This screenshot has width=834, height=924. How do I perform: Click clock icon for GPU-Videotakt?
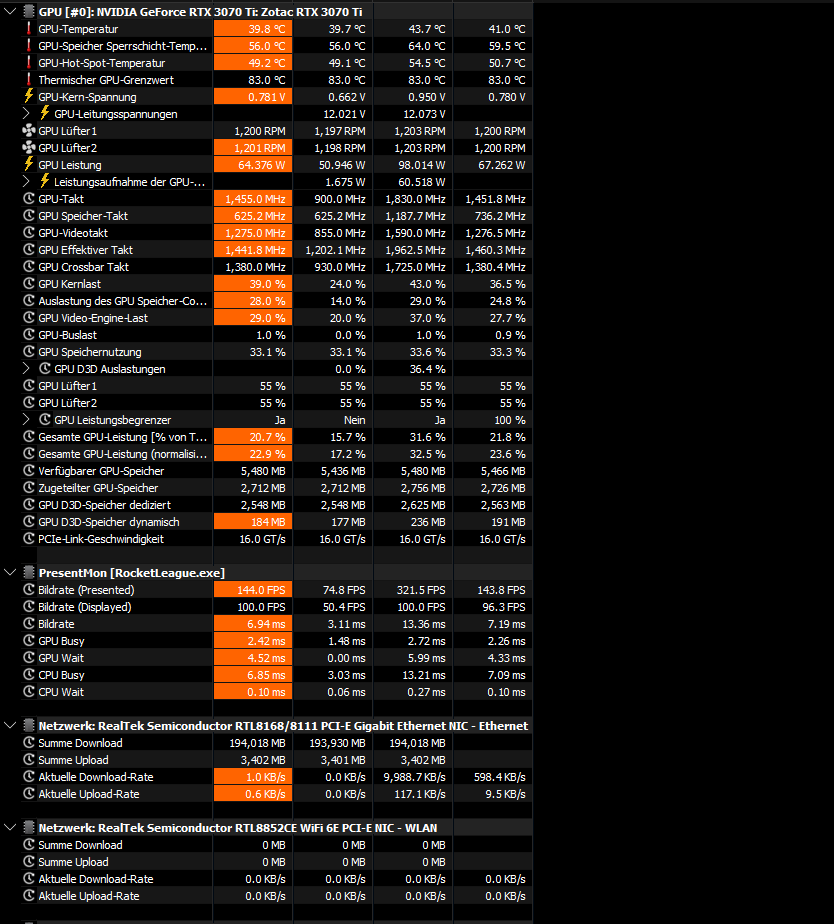coord(28,232)
